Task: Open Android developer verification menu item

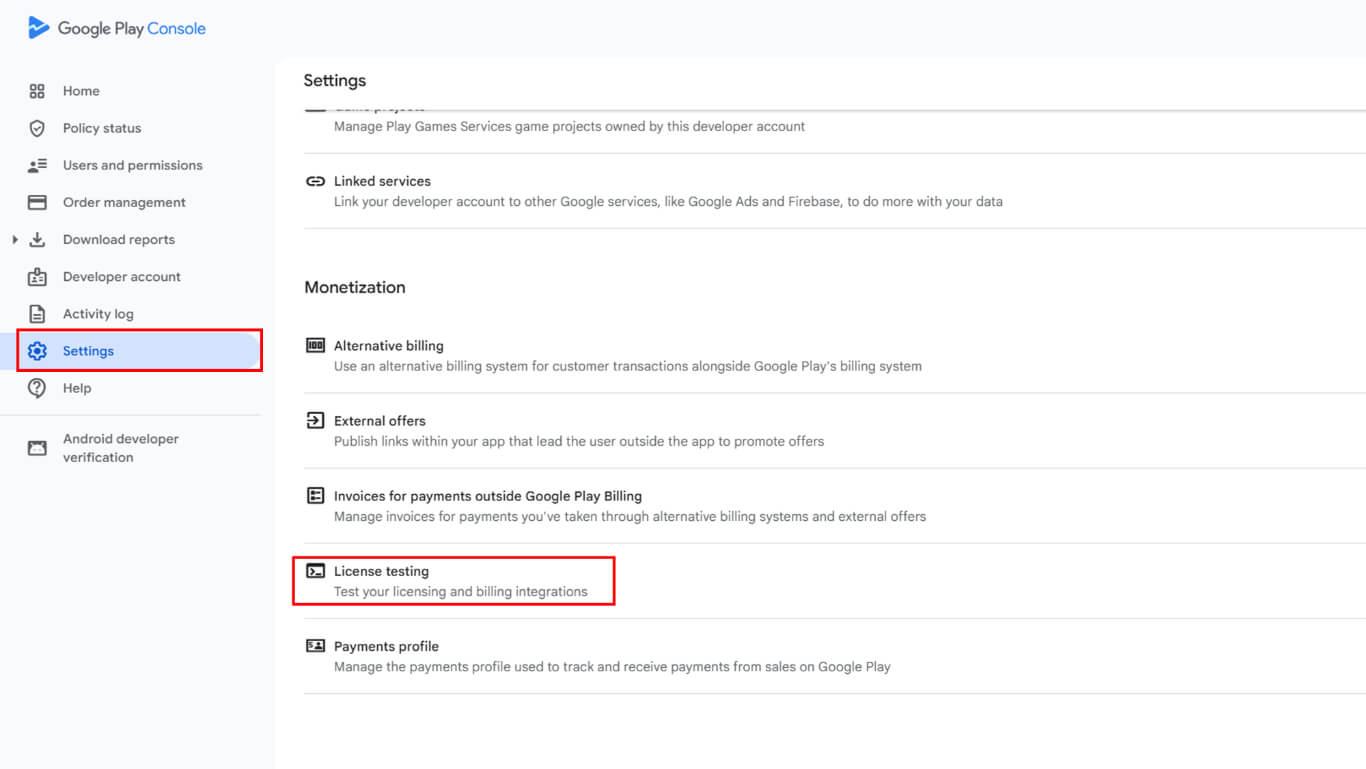Action: (120, 448)
